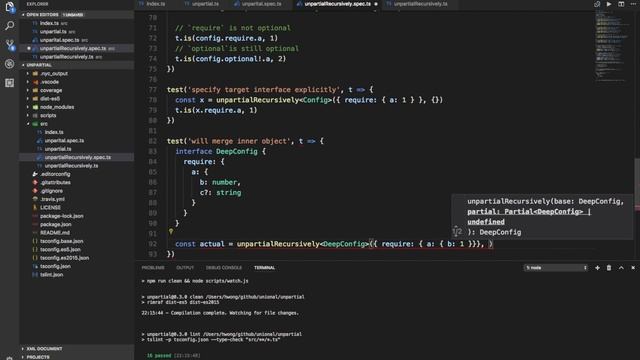Open unpartialRecursively.ts under Open Editors
Screen dimensions: 640x360
(x=77, y=57)
